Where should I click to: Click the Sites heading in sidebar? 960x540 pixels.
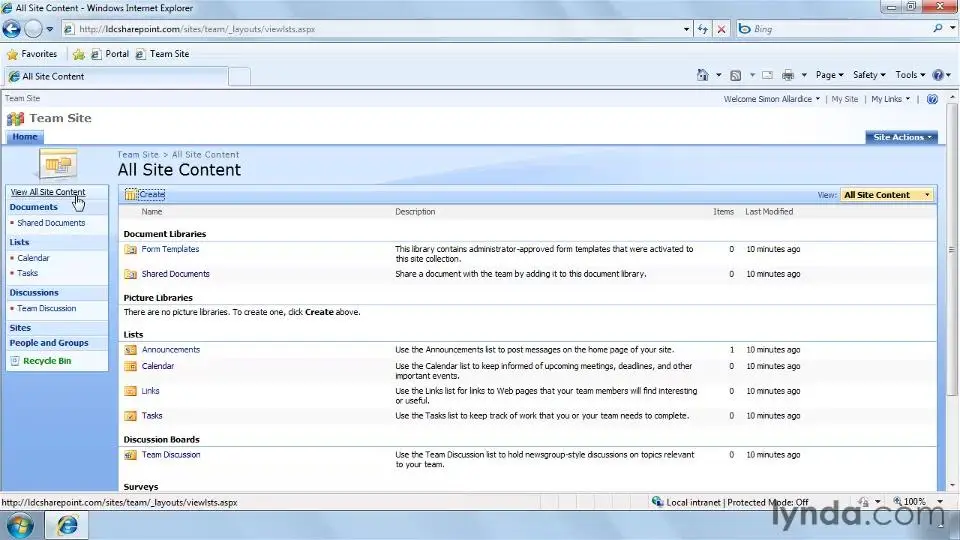click(x=20, y=328)
